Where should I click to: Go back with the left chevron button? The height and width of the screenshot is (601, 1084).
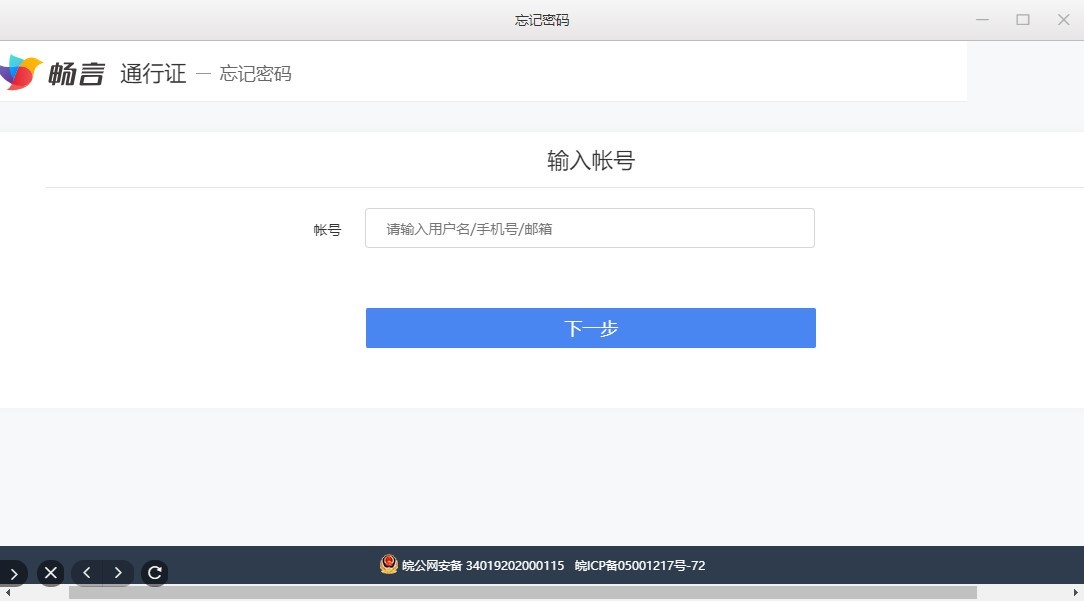pos(86,573)
